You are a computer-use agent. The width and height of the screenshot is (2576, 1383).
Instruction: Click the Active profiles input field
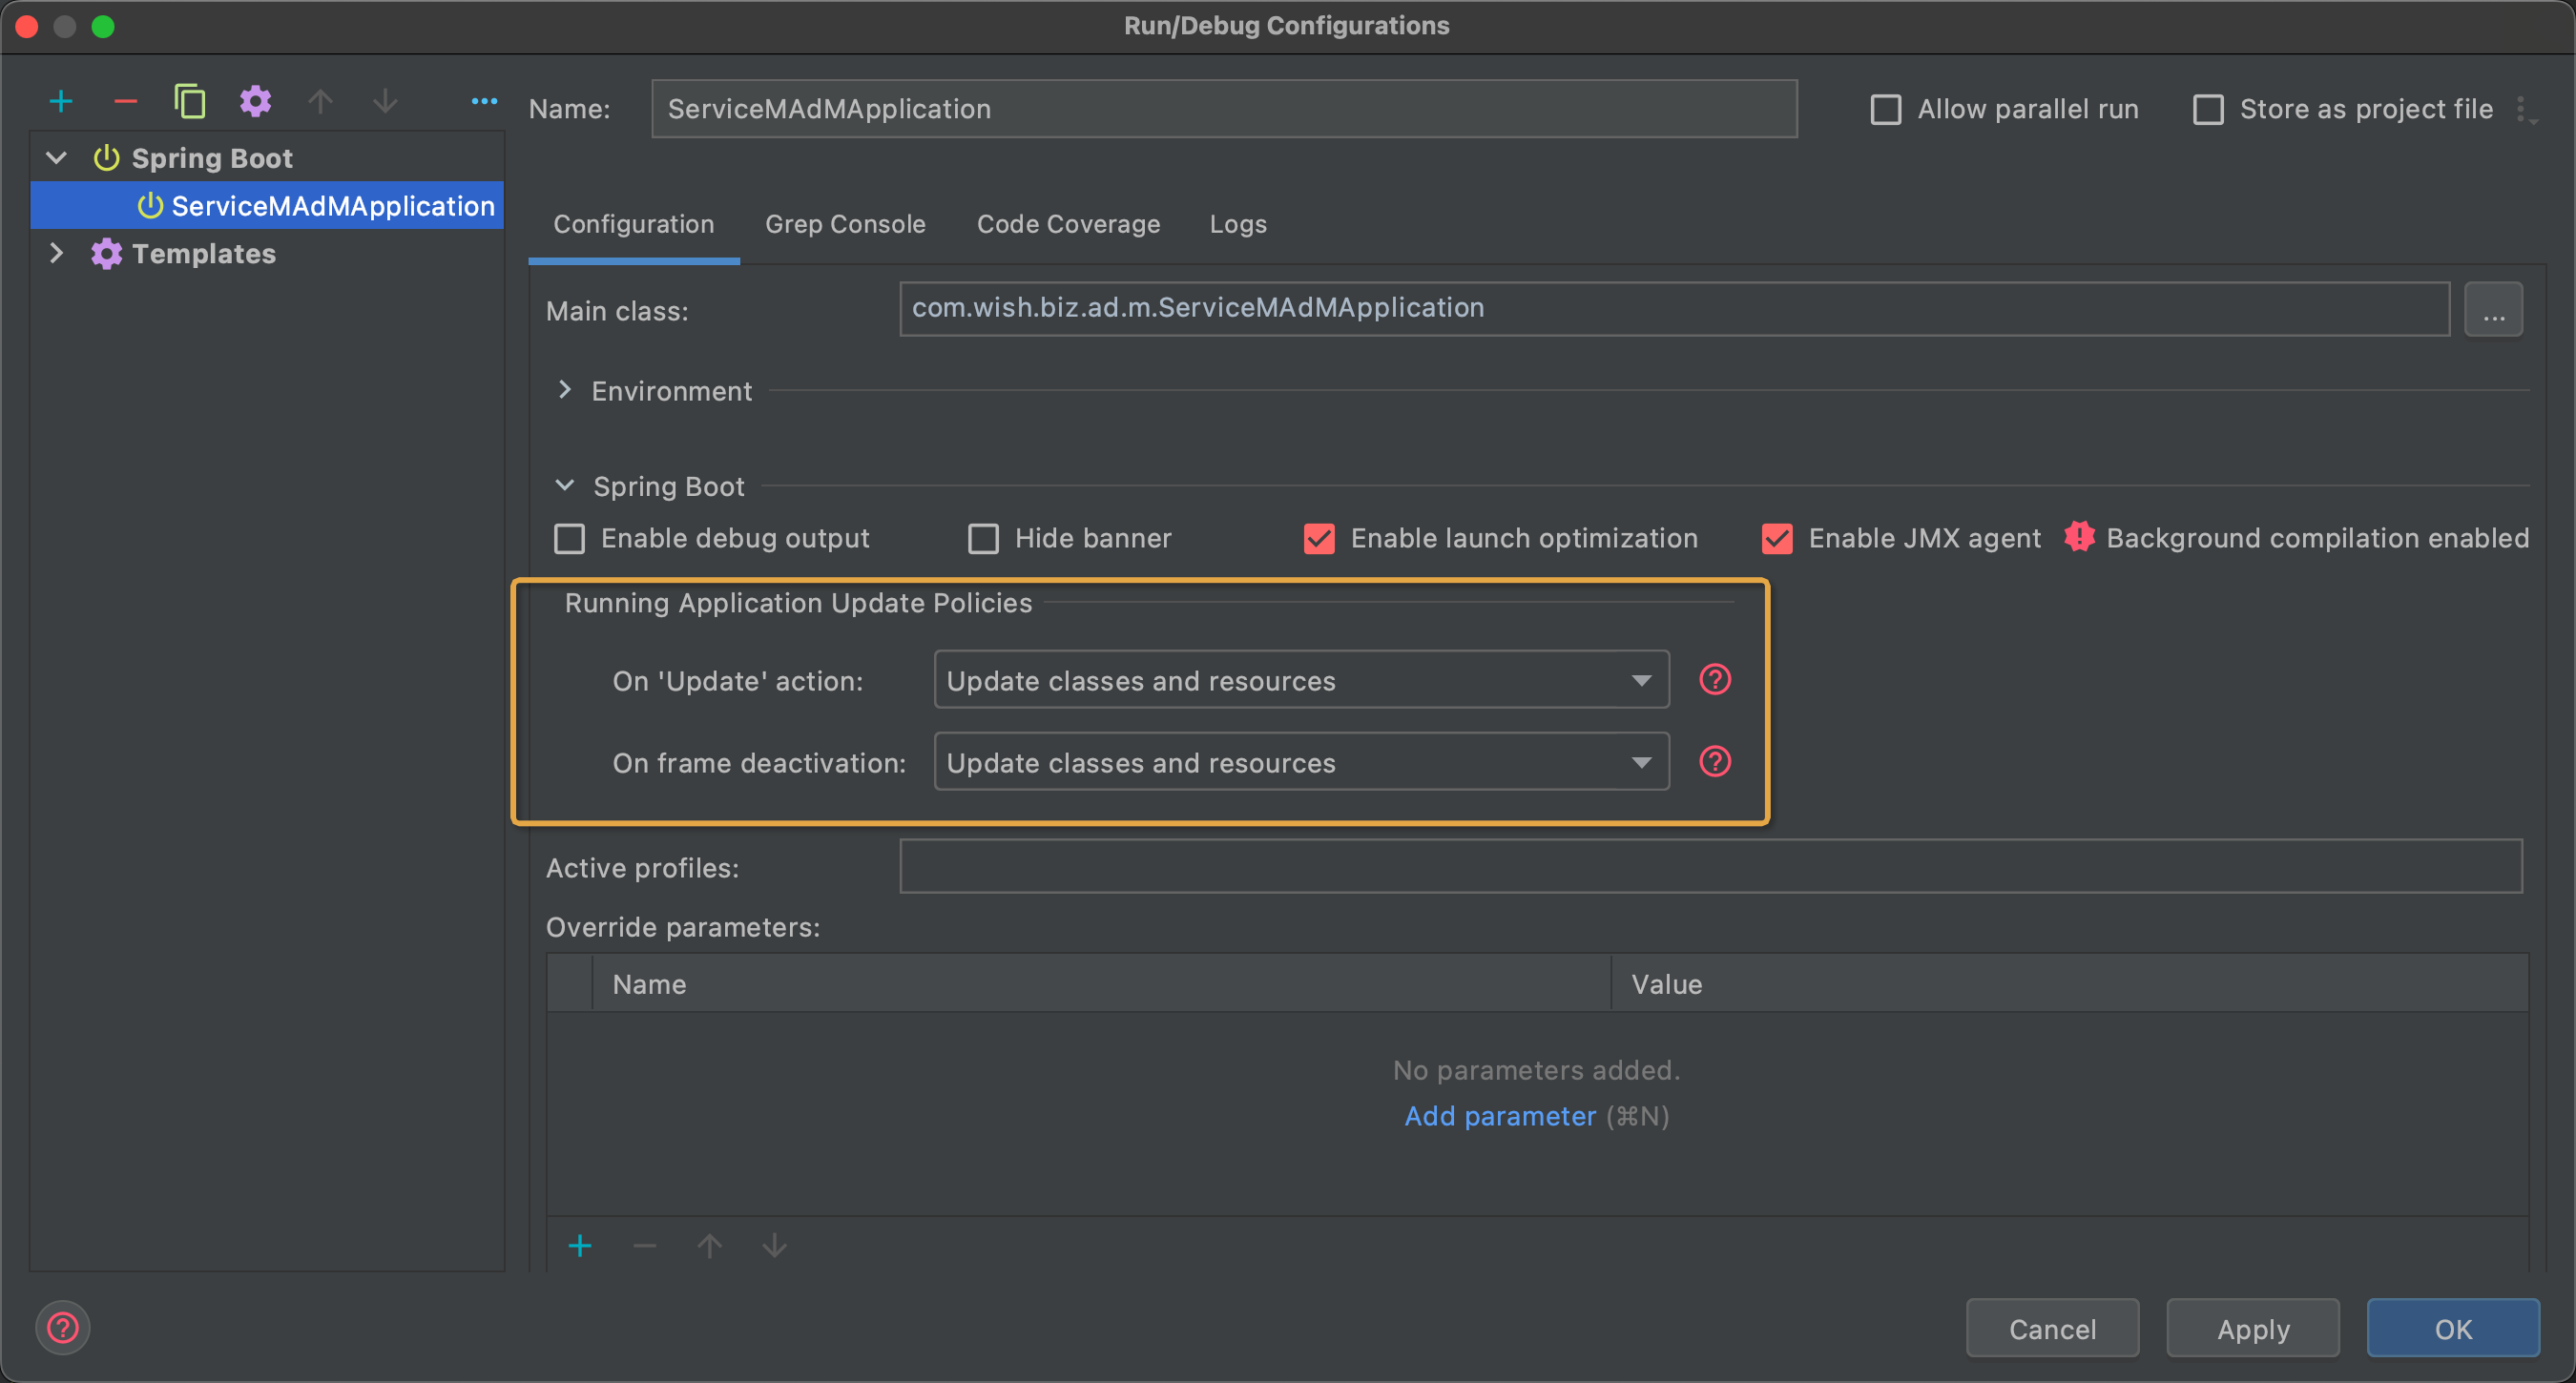coord(1710,866)
